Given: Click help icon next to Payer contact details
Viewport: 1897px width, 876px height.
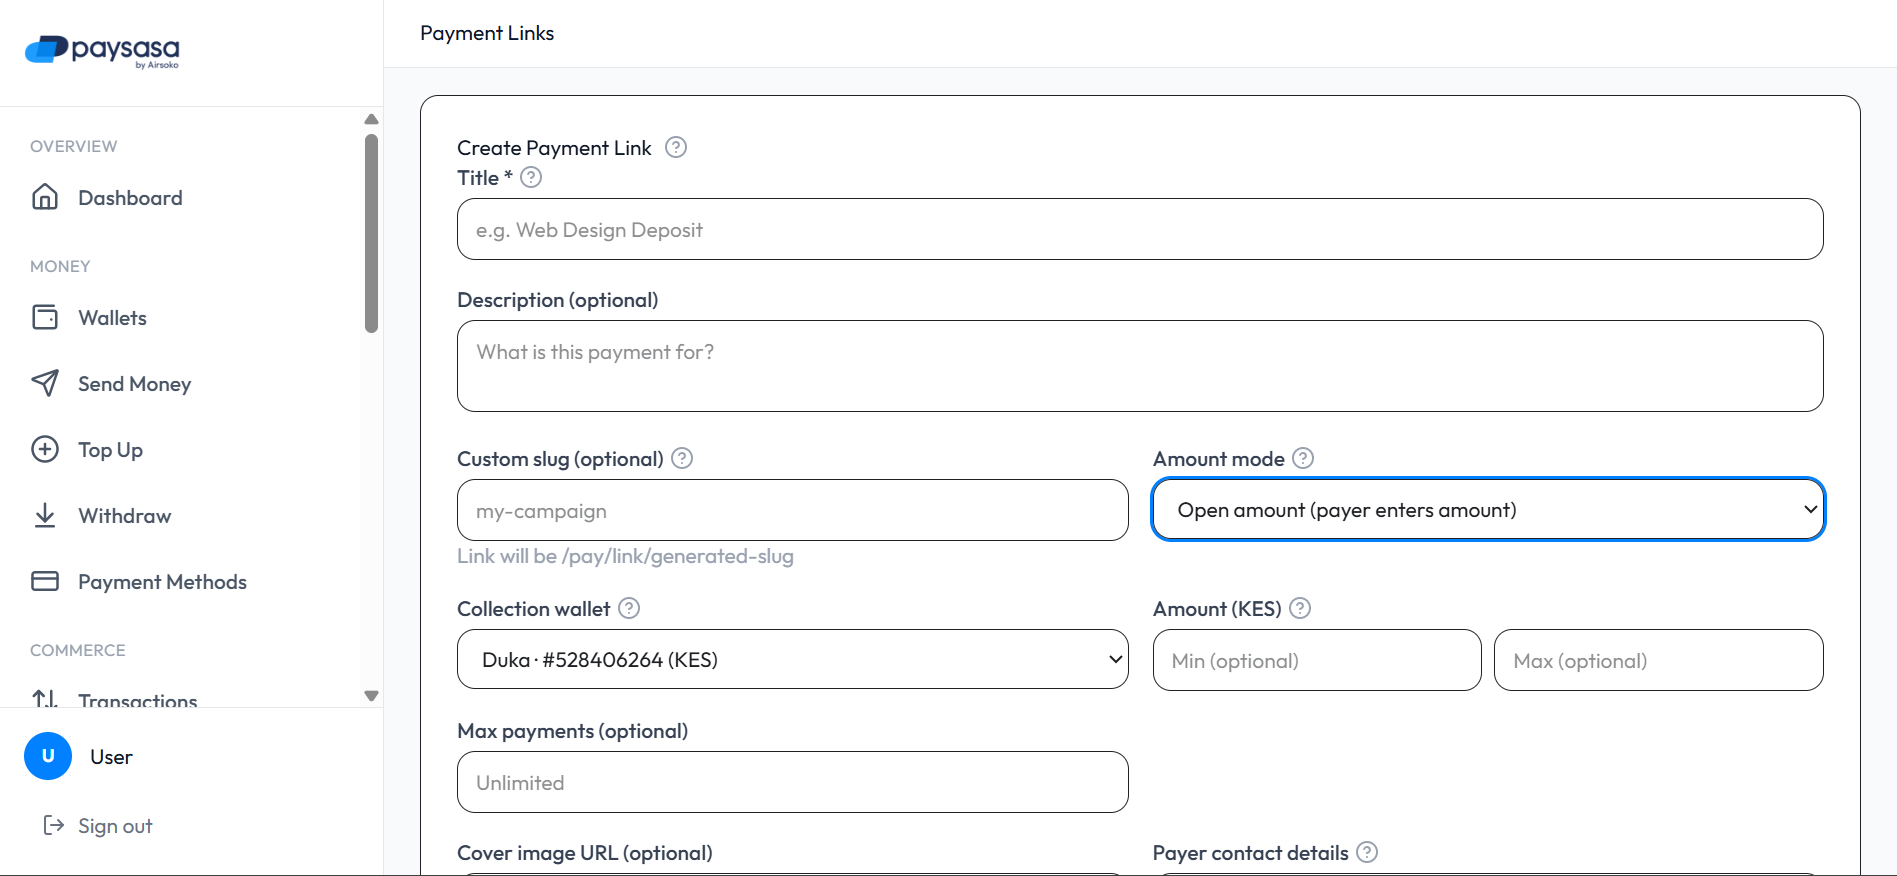Looking at the screenshot, I should point(1367,852).
